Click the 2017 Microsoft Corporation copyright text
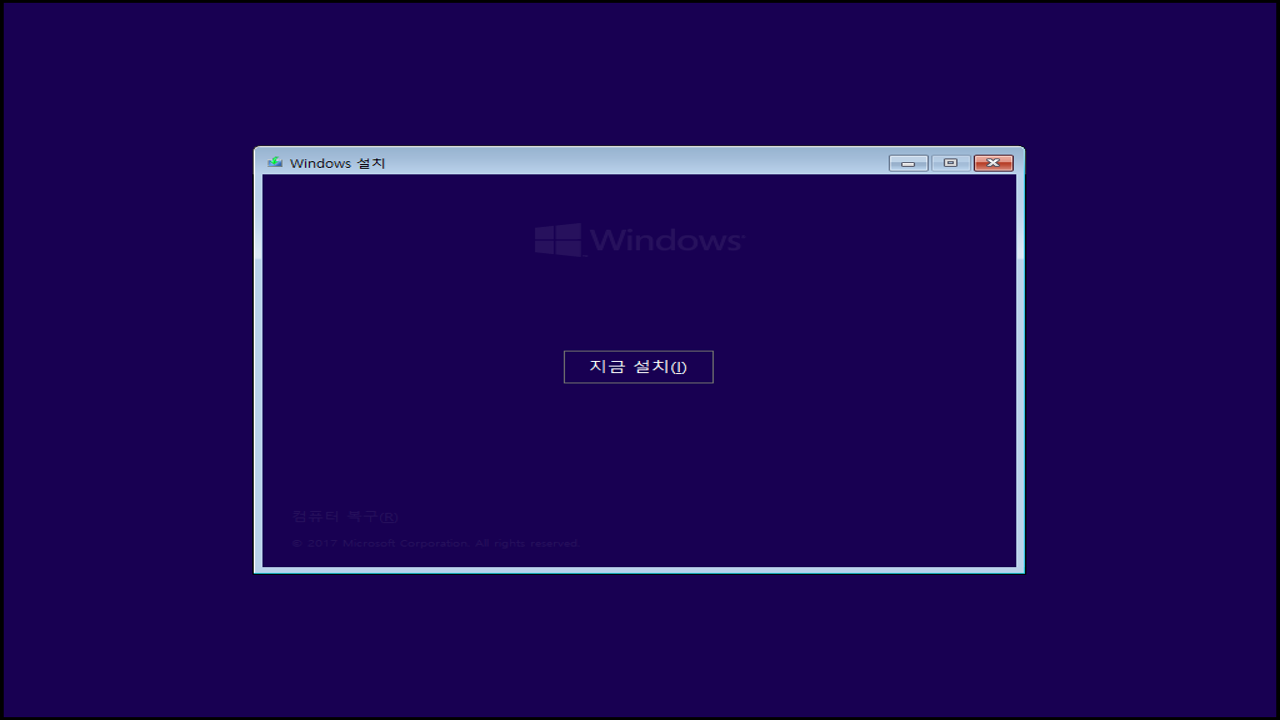 (x=435, y=543)
